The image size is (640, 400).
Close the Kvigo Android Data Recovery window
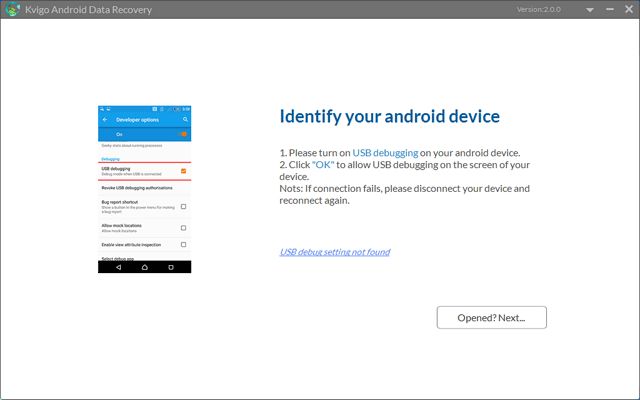(629, 9)
